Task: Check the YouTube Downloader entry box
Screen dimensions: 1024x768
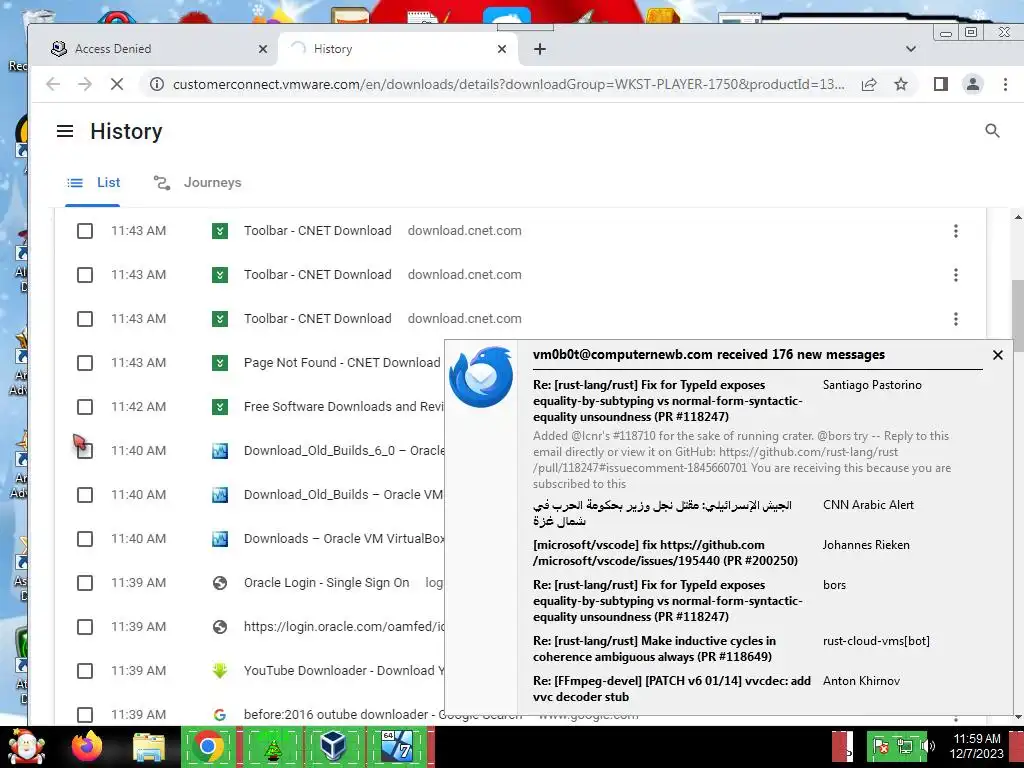Action: tap(85, 671)
